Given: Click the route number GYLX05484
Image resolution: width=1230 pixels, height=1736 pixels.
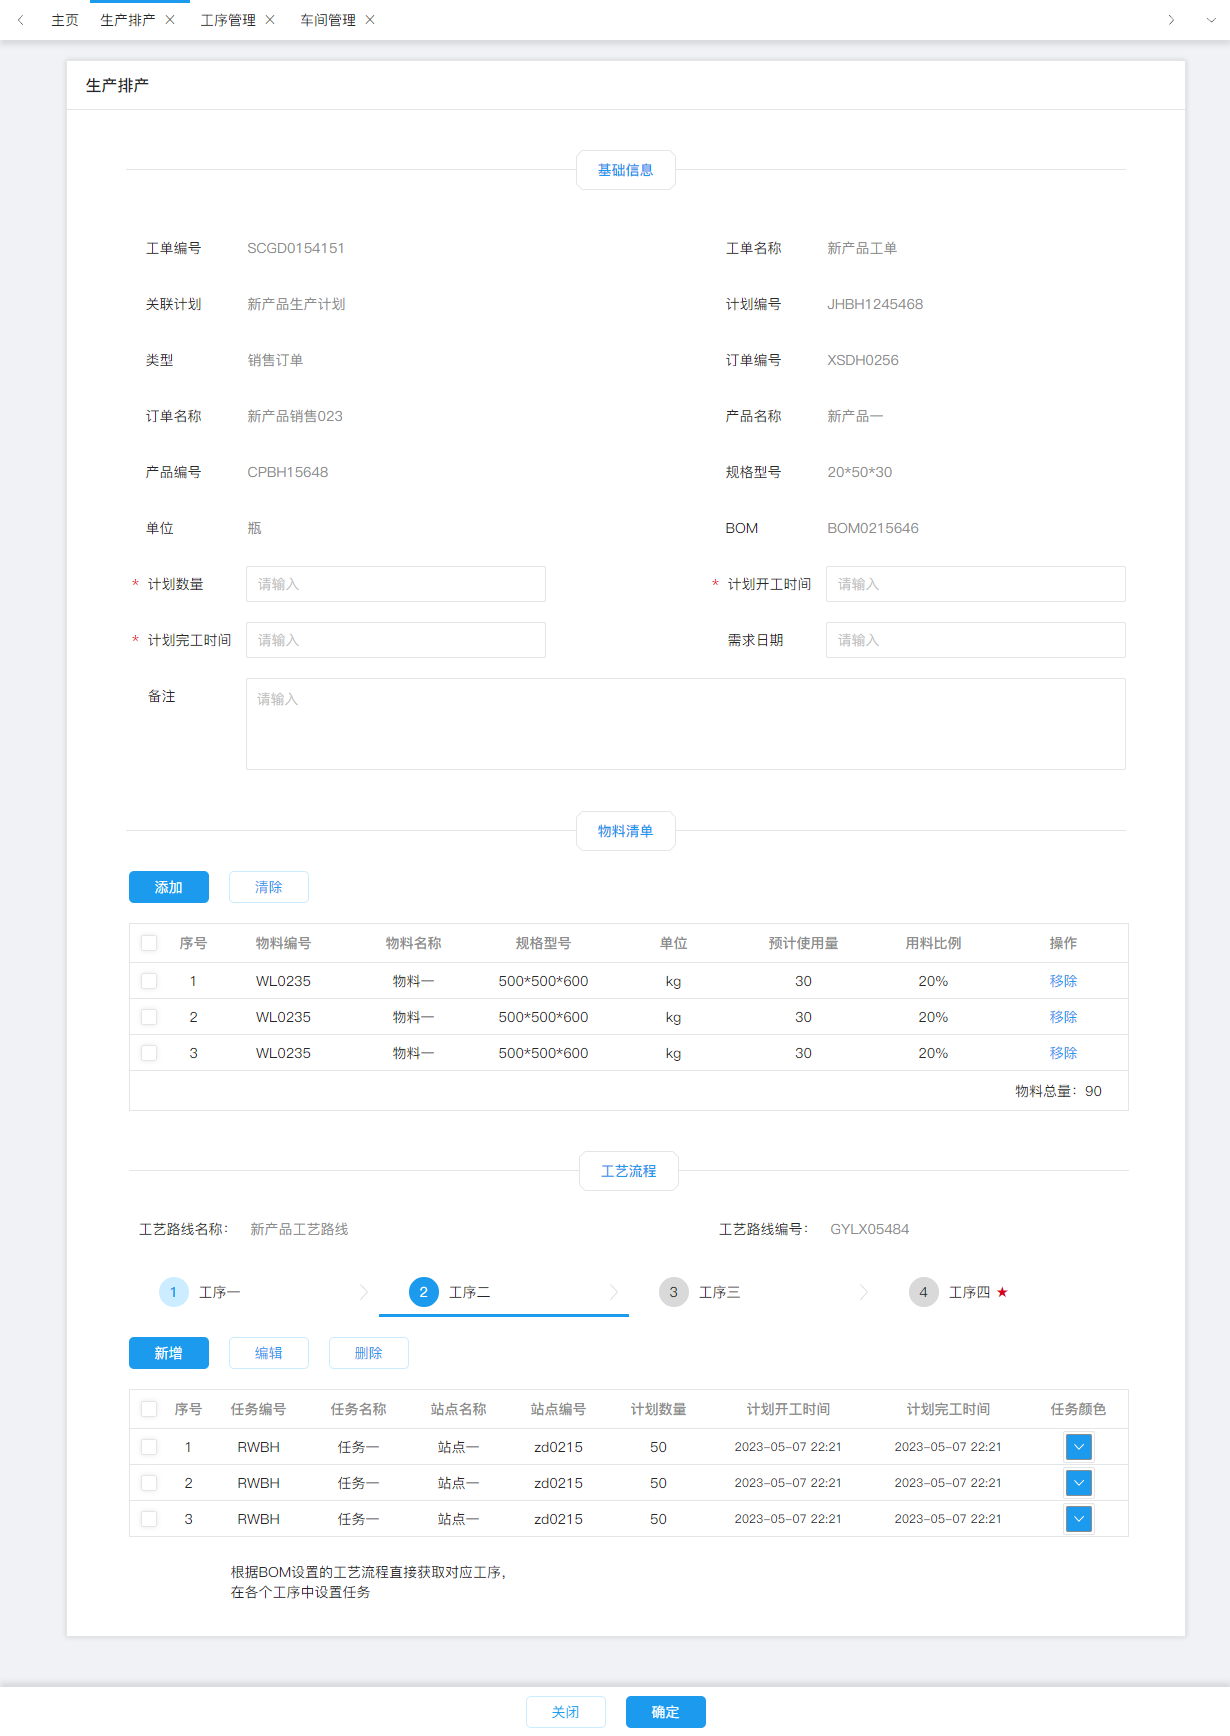Looking at the screenshot, I should 870,1229.
